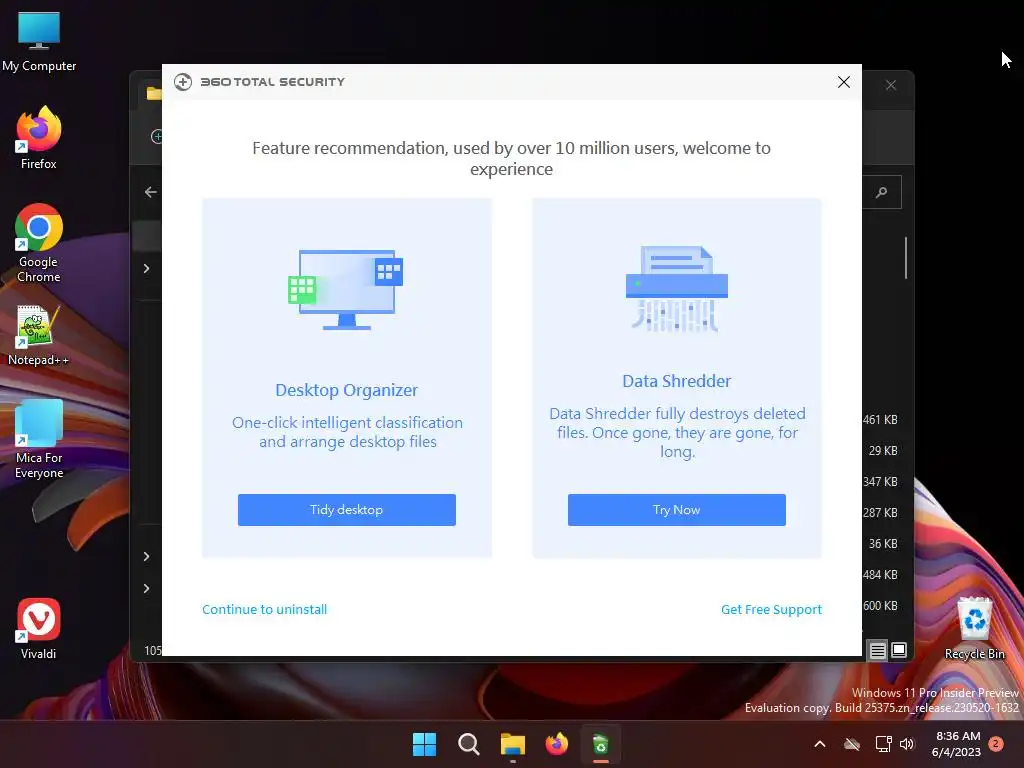Image resolution: width=1024 pixels, height=768 pixels.
Task: Click the cloud sync tray icon
Action: [852, 744]
